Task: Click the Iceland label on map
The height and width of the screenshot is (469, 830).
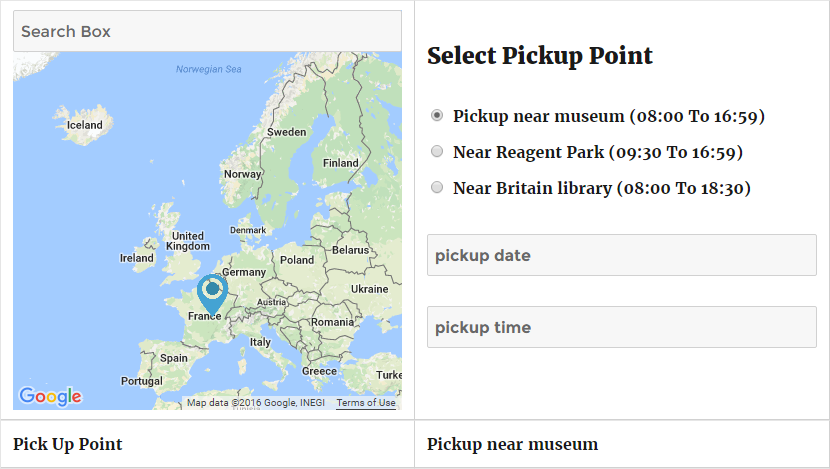Action: 85,125
